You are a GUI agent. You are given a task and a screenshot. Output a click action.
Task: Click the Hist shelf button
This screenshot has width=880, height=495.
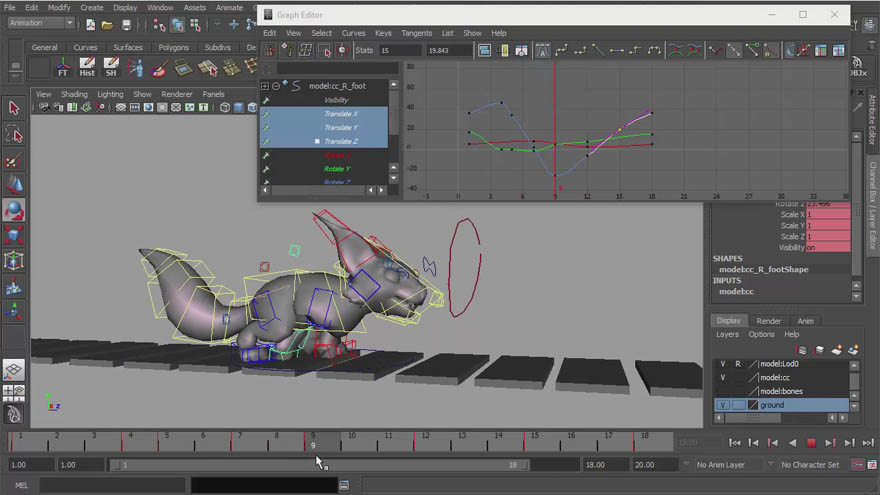(x=87, y=67)
